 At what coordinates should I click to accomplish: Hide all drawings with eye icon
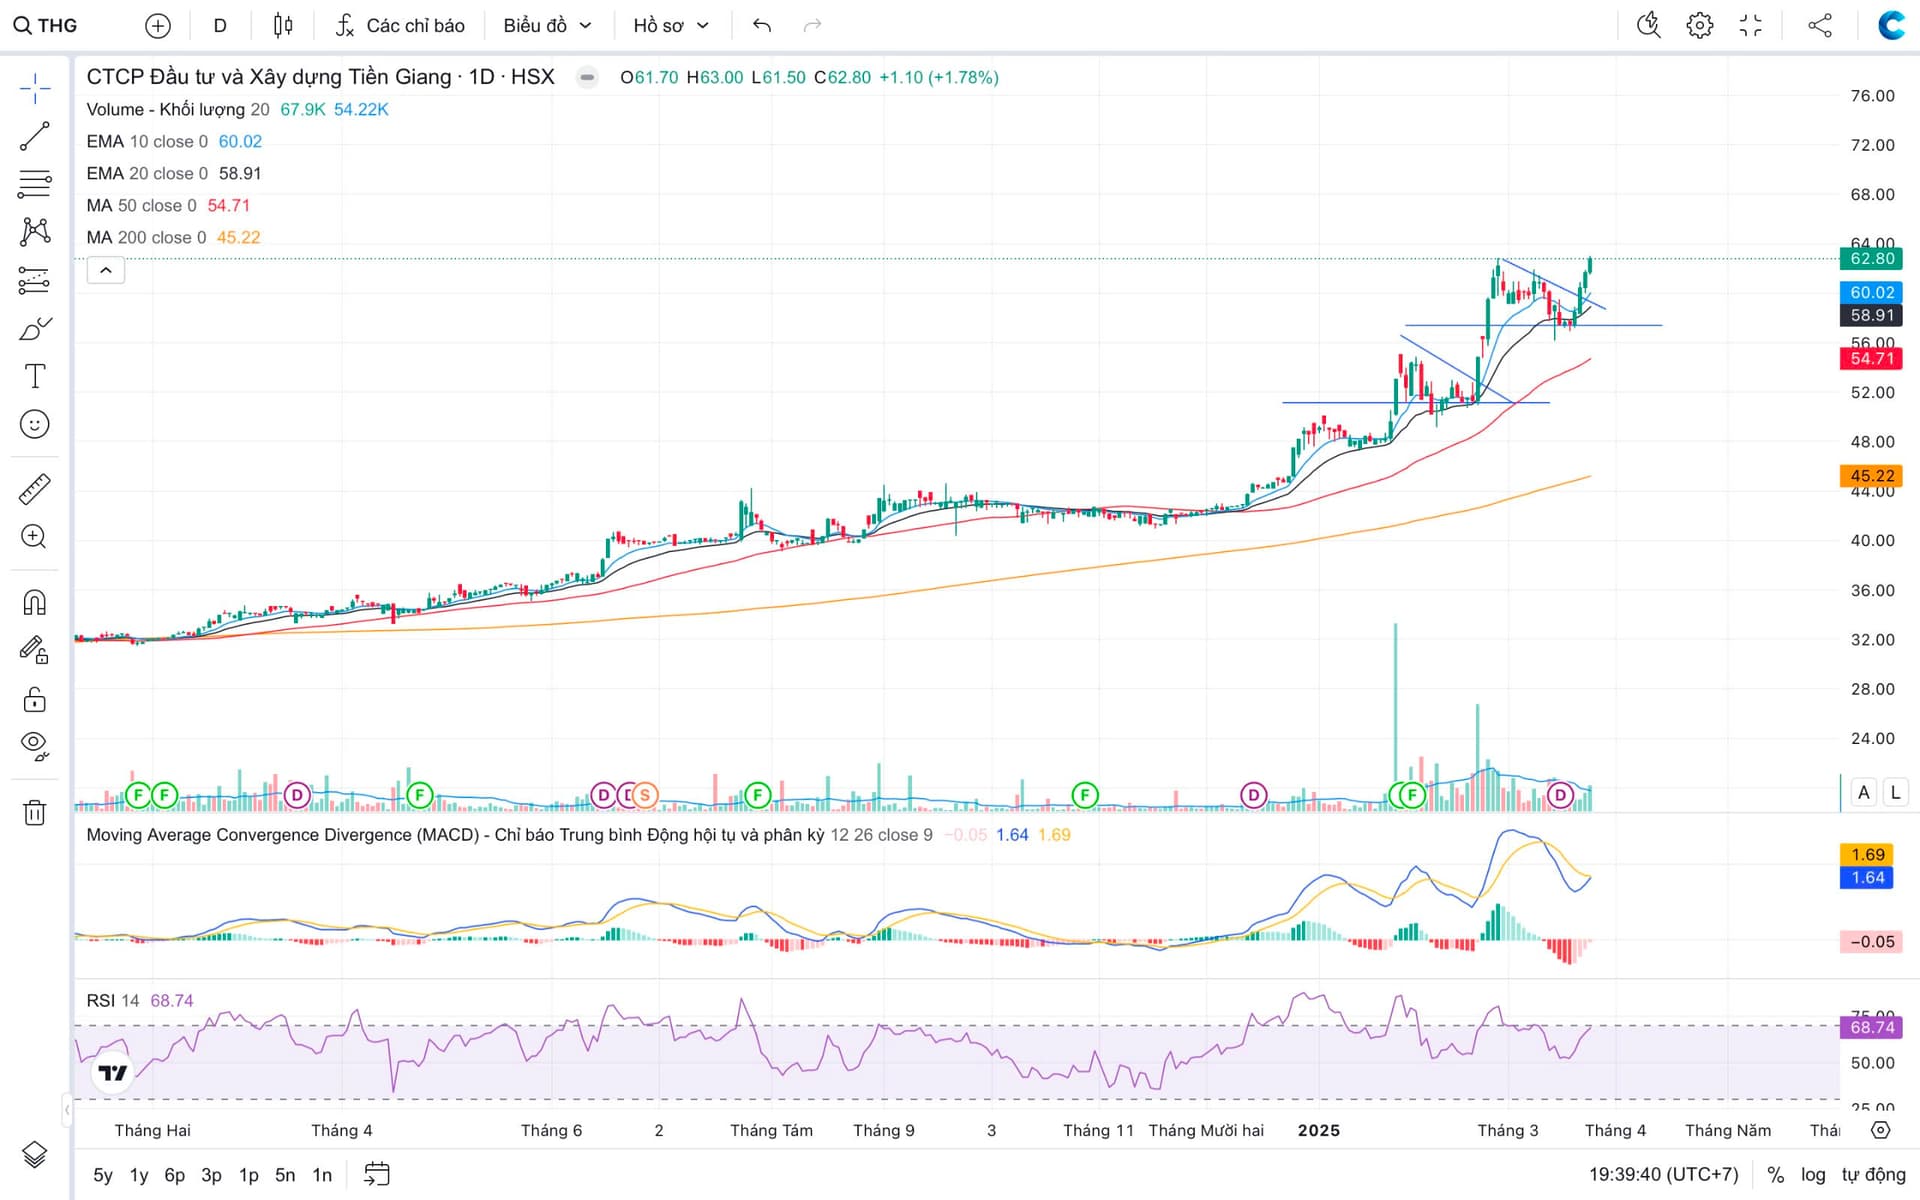34,746
